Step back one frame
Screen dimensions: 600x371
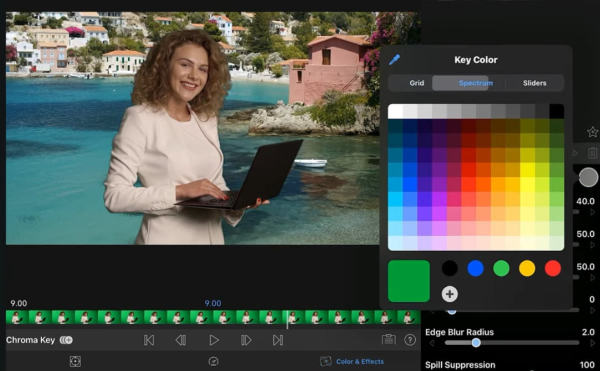[181, 340]
